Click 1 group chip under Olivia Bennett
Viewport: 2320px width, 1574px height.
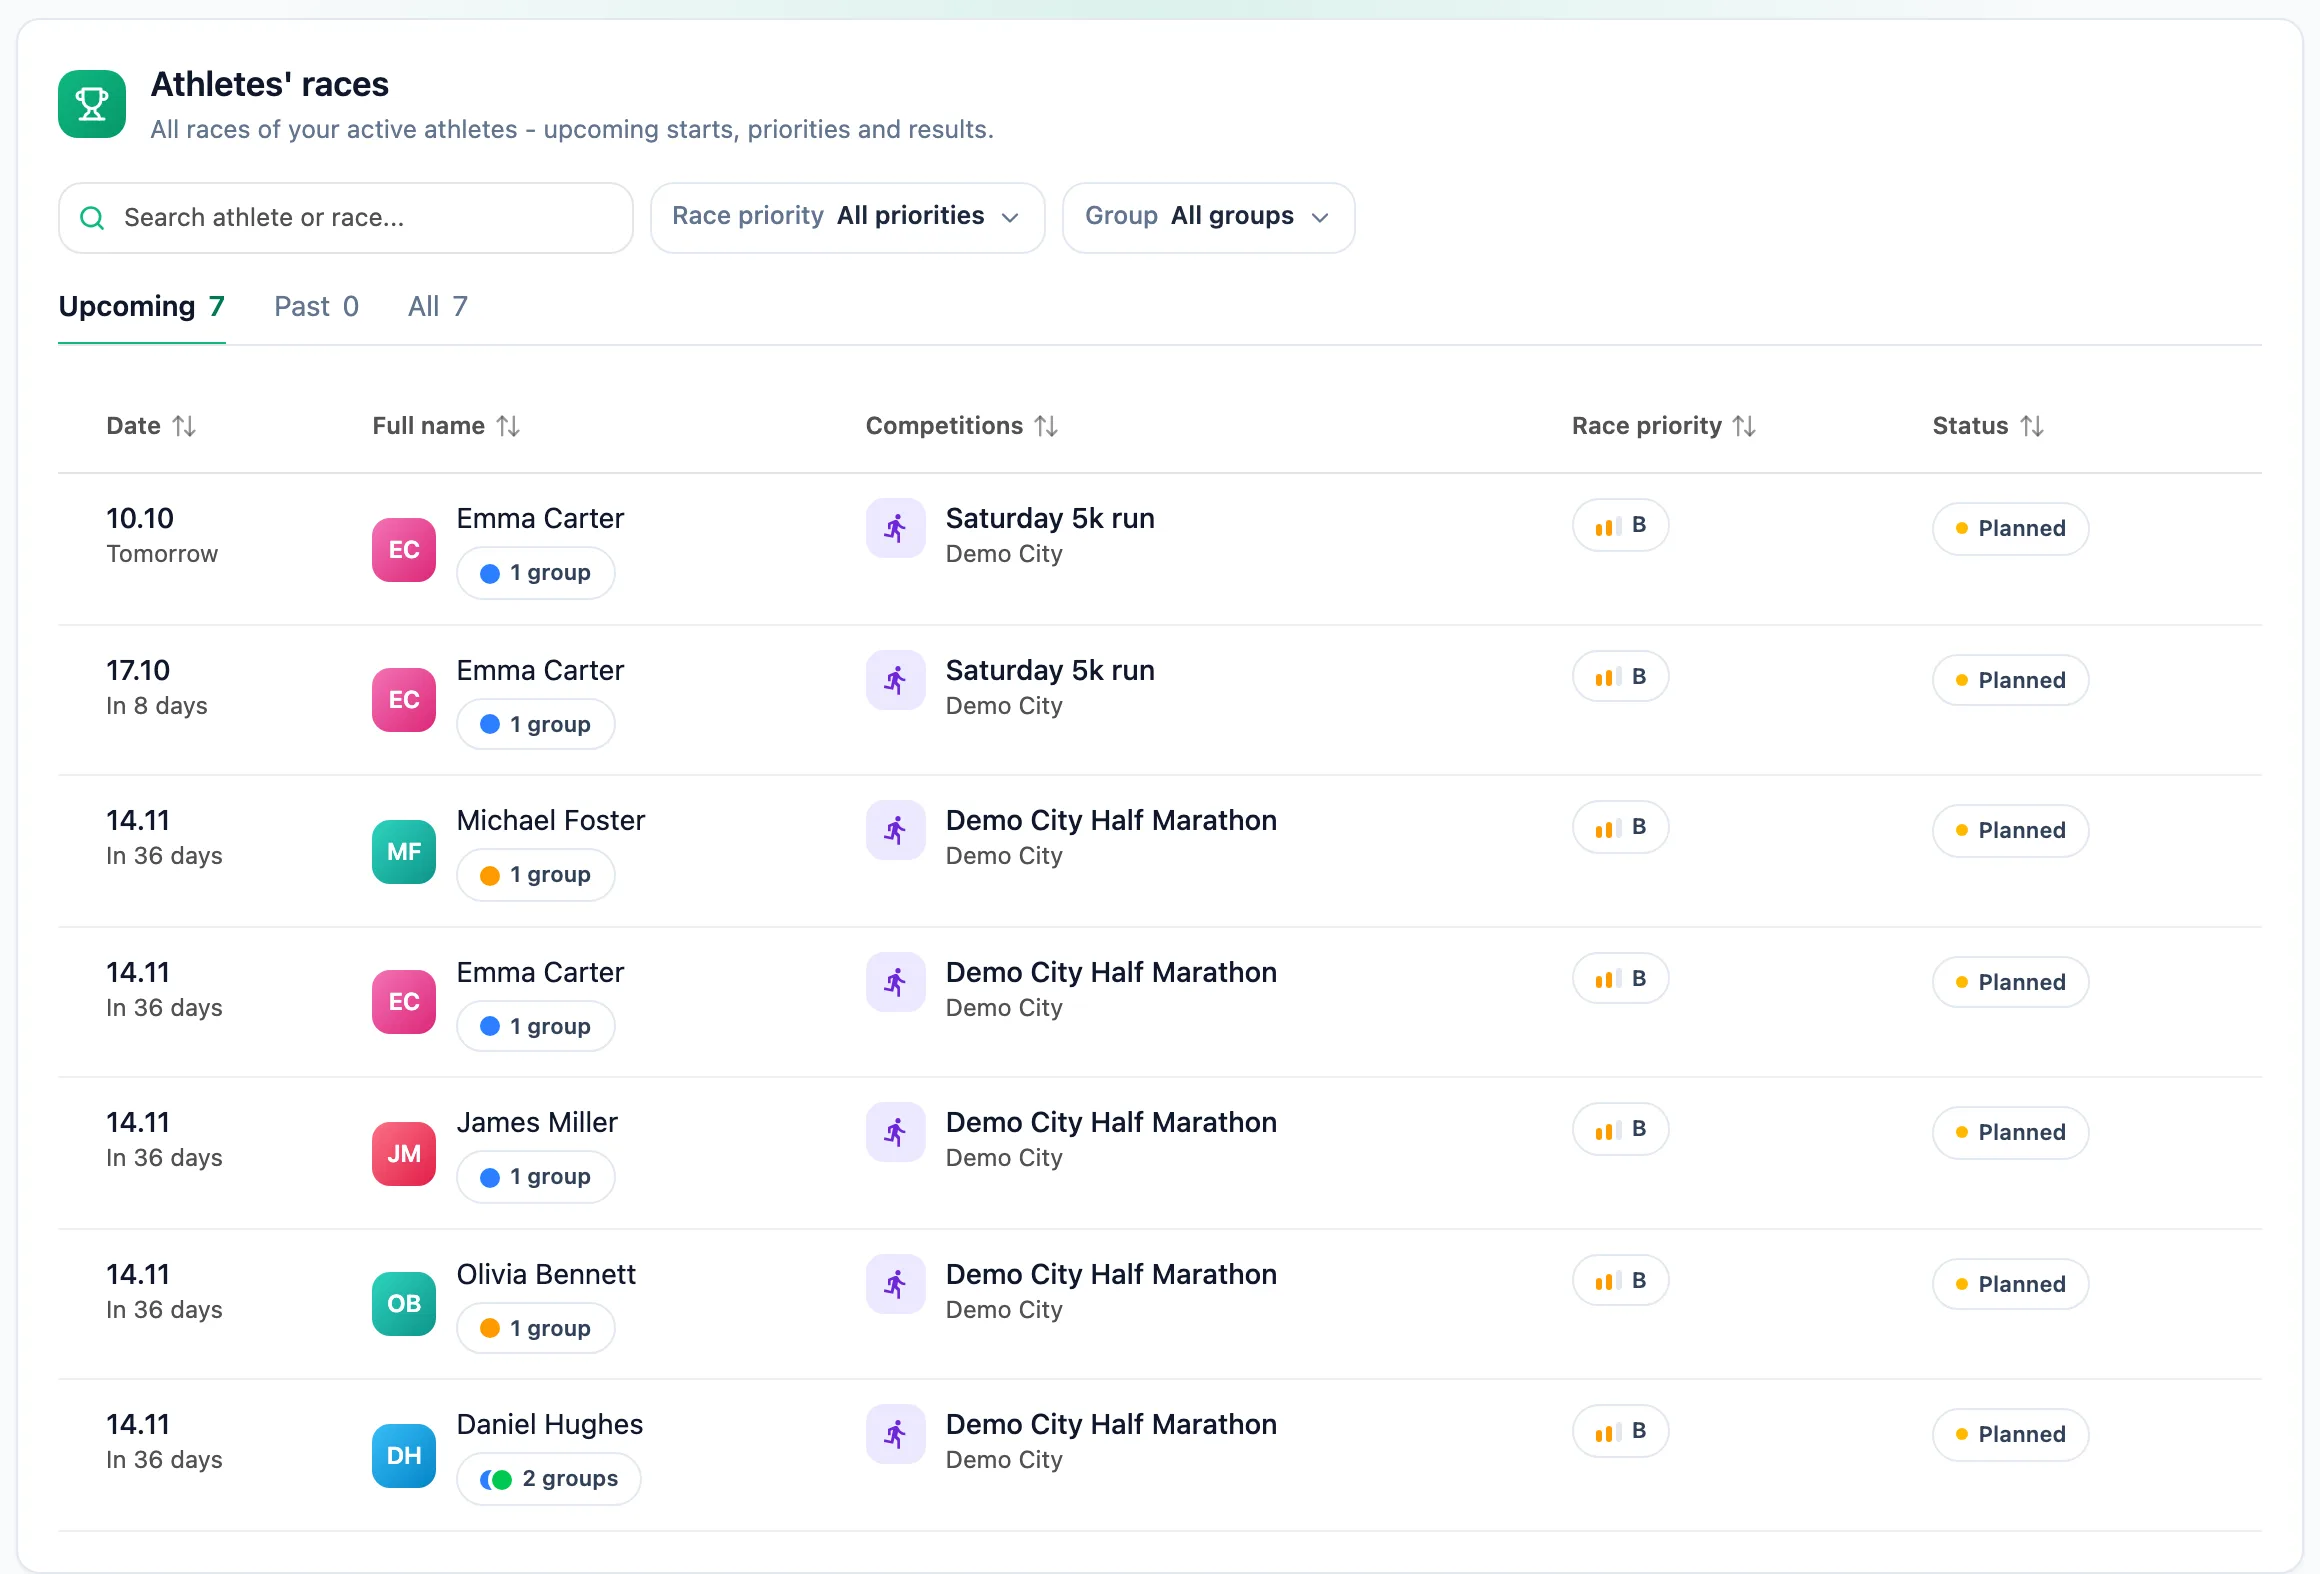(535, 1329)
